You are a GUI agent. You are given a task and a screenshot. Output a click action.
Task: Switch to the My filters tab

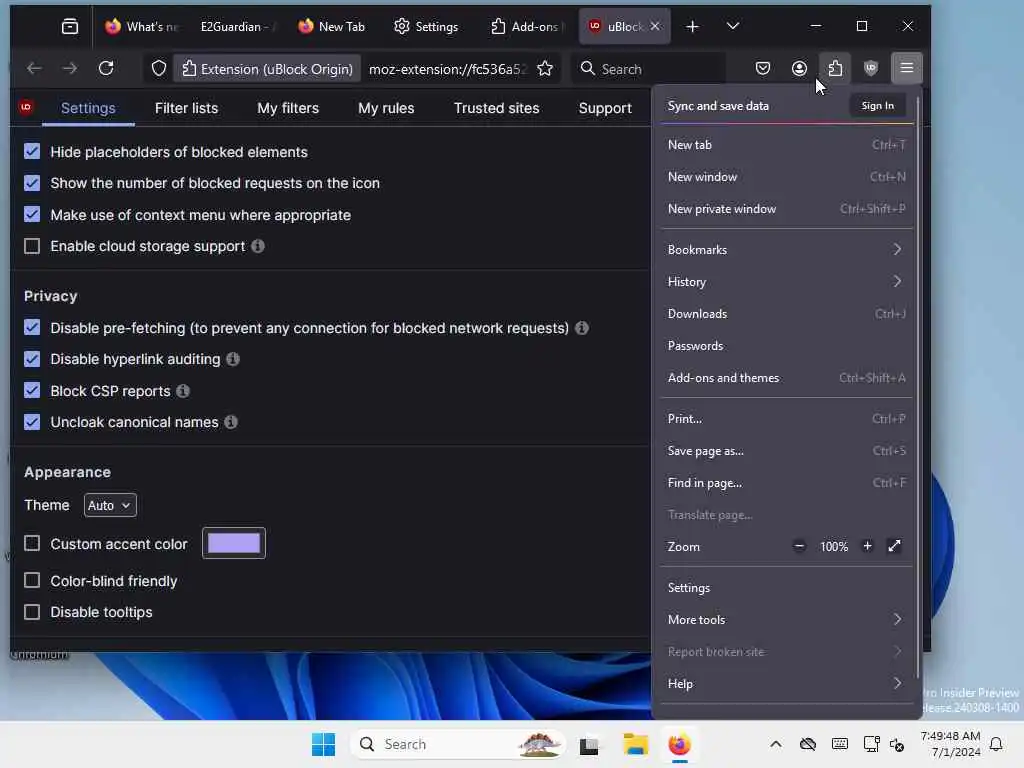[288, 108]
